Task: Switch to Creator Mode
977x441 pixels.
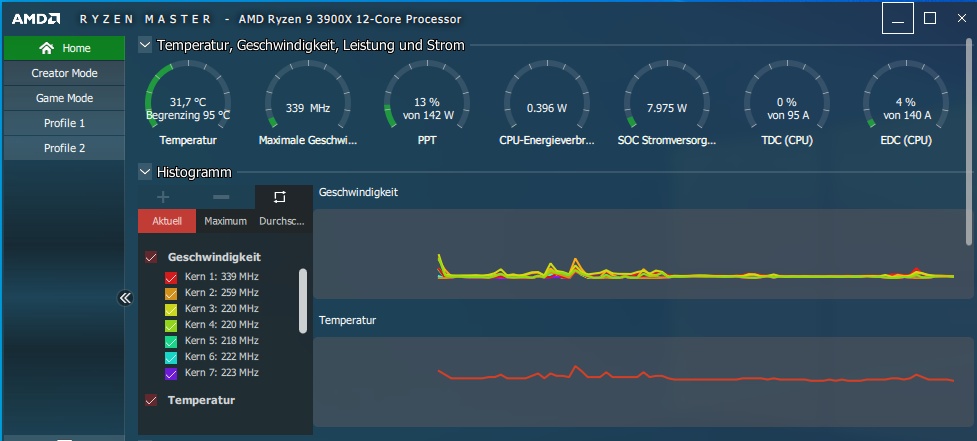Action: [x=64, y=73]
